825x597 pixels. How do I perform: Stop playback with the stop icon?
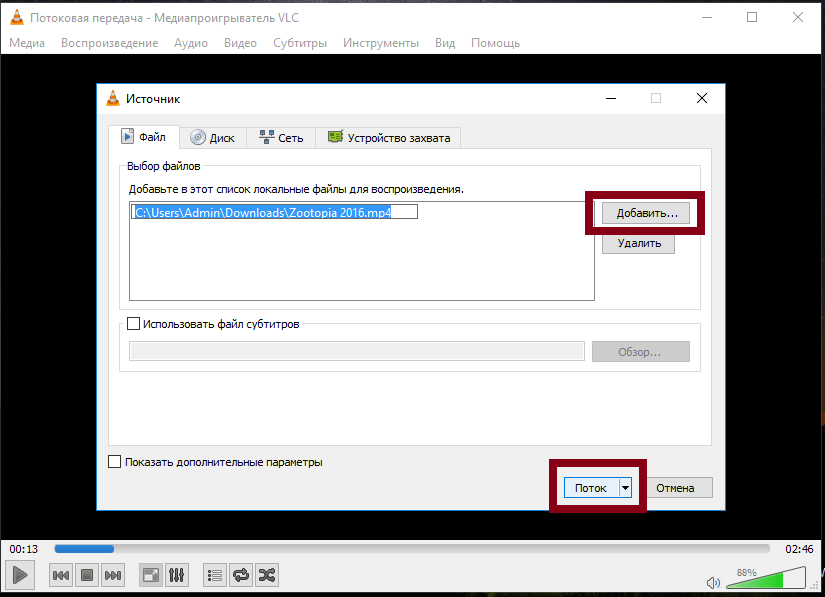pos(87,575)
